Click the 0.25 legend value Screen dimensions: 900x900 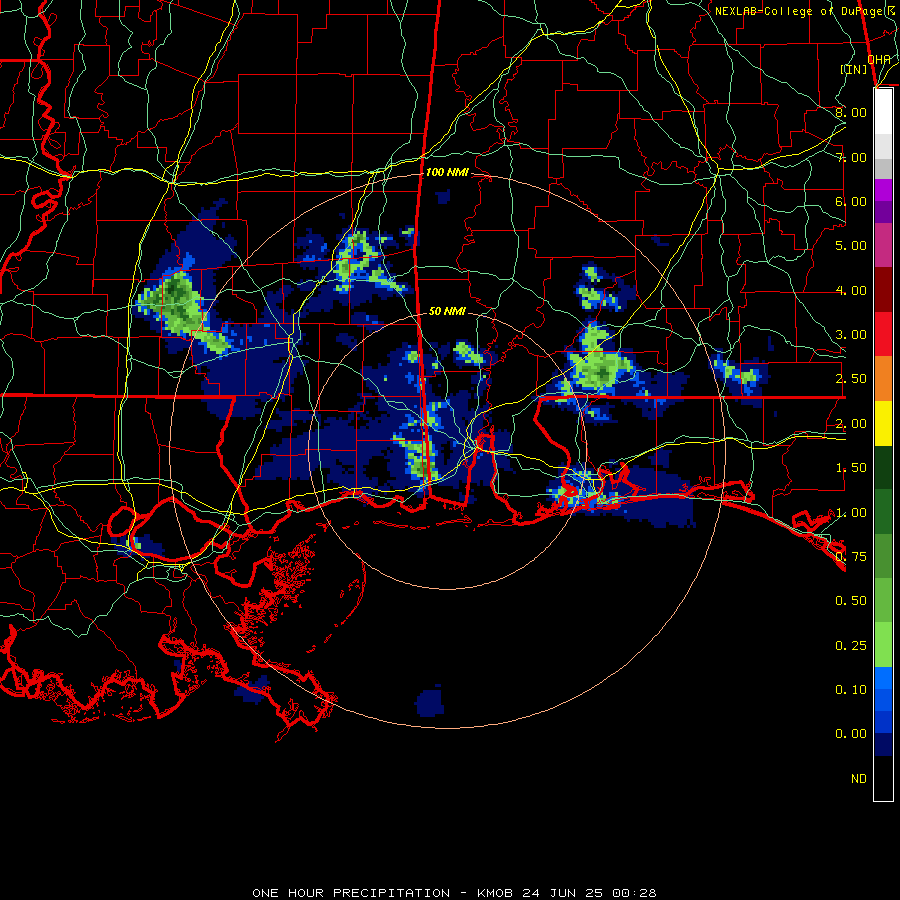[x=851, y=646]
